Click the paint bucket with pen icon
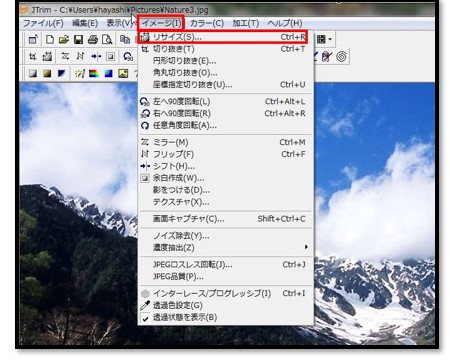The width and height of the screenshot is (450, 360). tap(327, 56)
